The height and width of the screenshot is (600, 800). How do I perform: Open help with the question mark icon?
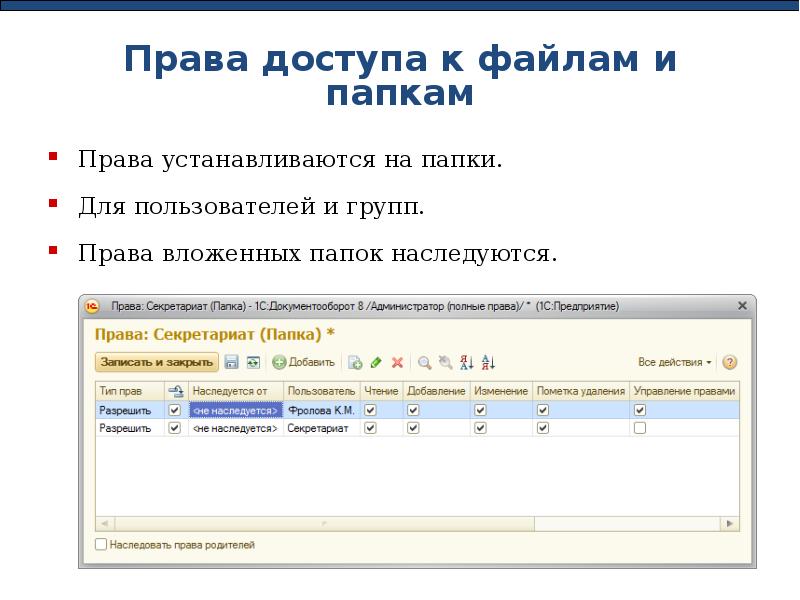[729, 362]
